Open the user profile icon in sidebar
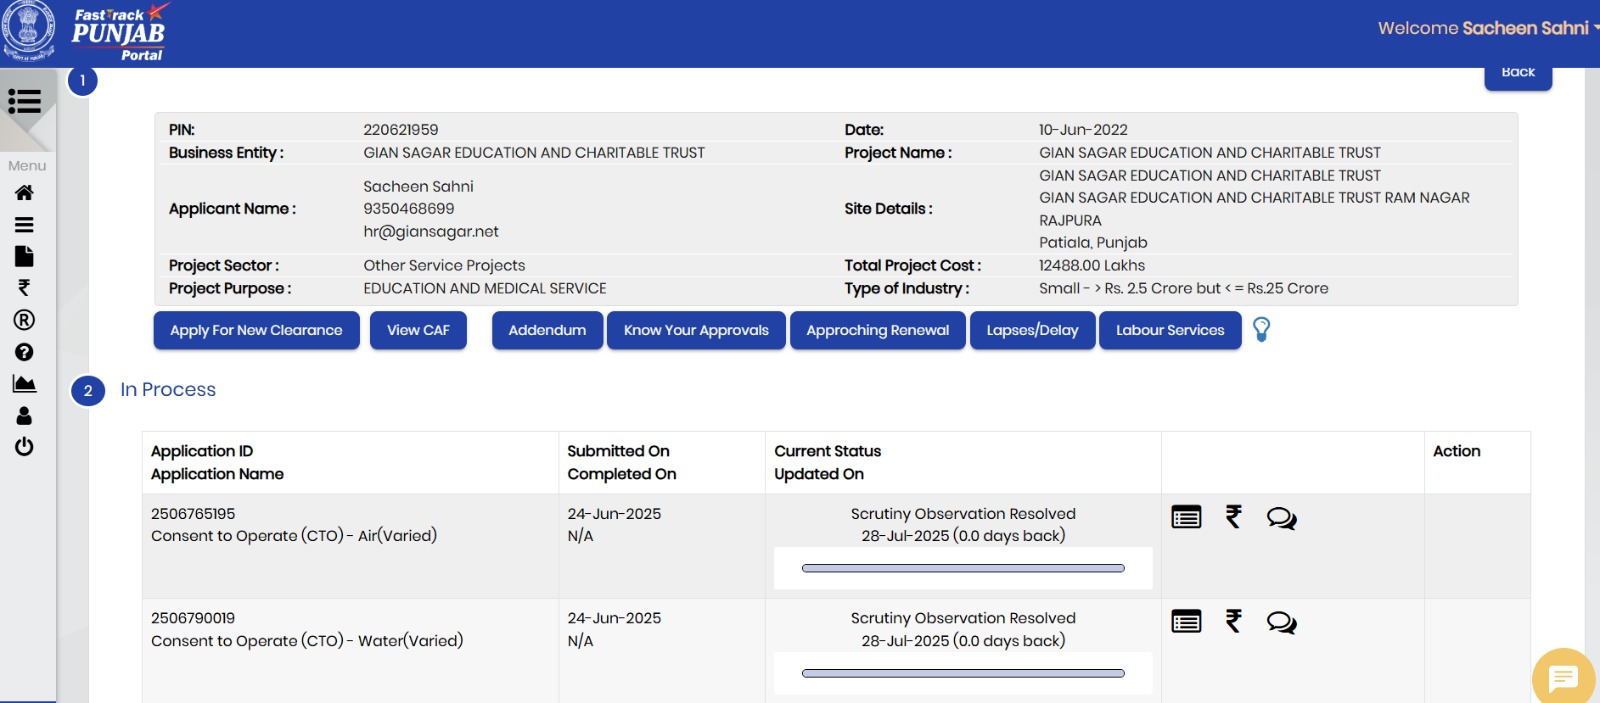 coord(24,416)
